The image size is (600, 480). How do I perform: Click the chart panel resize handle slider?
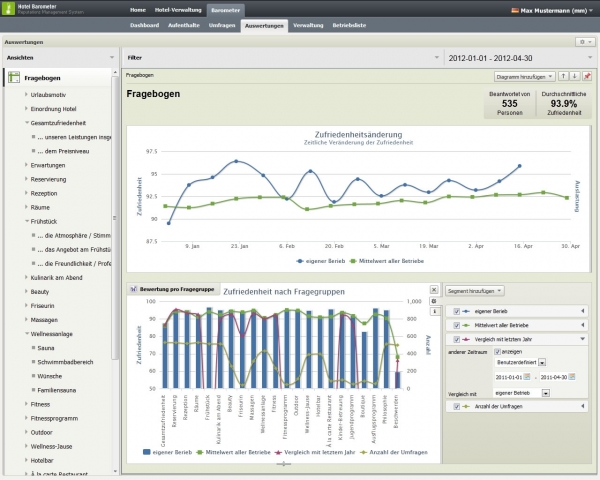coord(284,464)
